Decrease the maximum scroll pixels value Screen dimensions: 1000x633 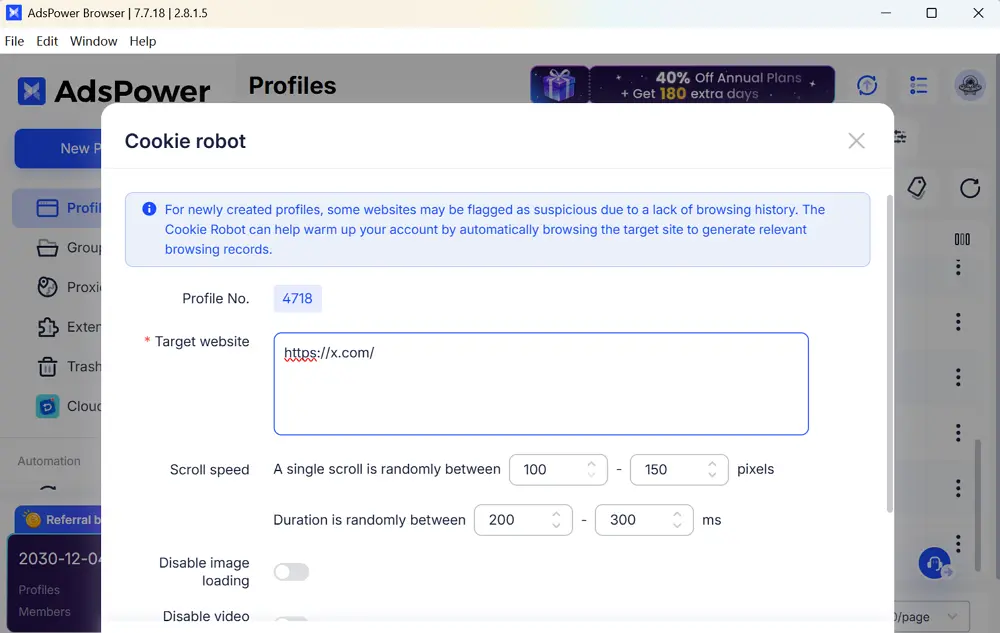tap(712, 476)
